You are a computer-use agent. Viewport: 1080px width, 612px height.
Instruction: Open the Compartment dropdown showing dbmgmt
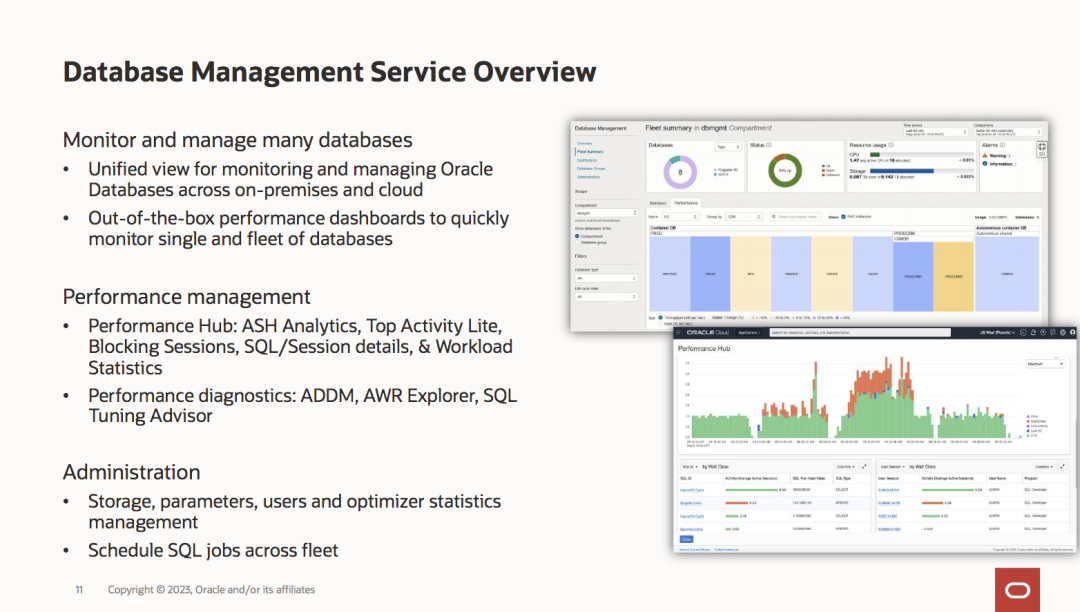coord(606,213)
